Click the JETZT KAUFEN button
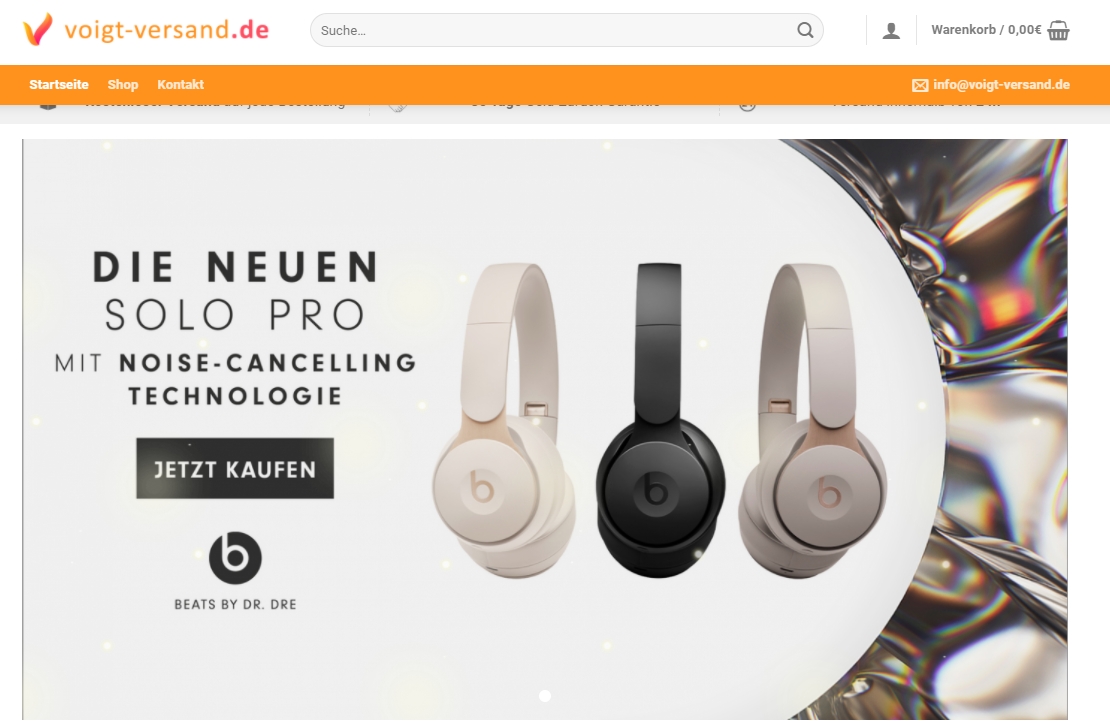The image size is (1110, 721). 235,468
